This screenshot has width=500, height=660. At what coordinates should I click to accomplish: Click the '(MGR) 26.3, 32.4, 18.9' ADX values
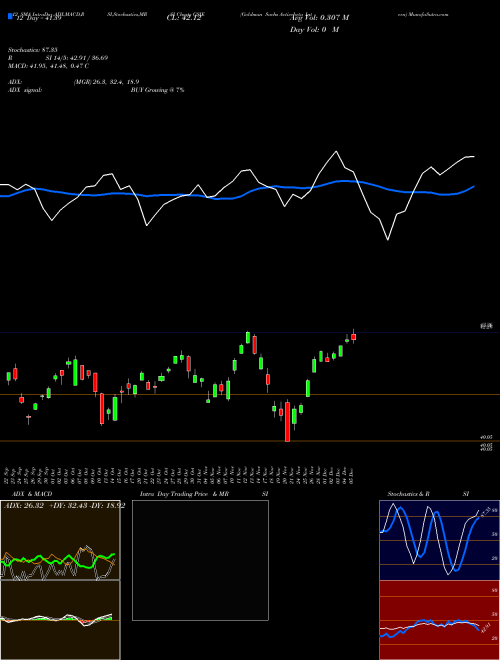106,82
